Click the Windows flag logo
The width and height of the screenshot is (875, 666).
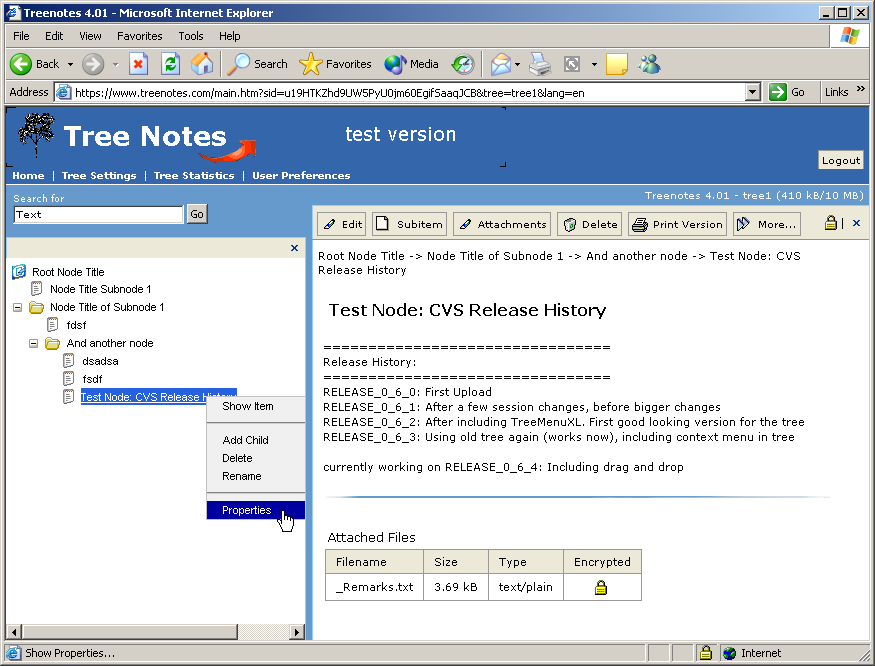click(x=850, y=36)
